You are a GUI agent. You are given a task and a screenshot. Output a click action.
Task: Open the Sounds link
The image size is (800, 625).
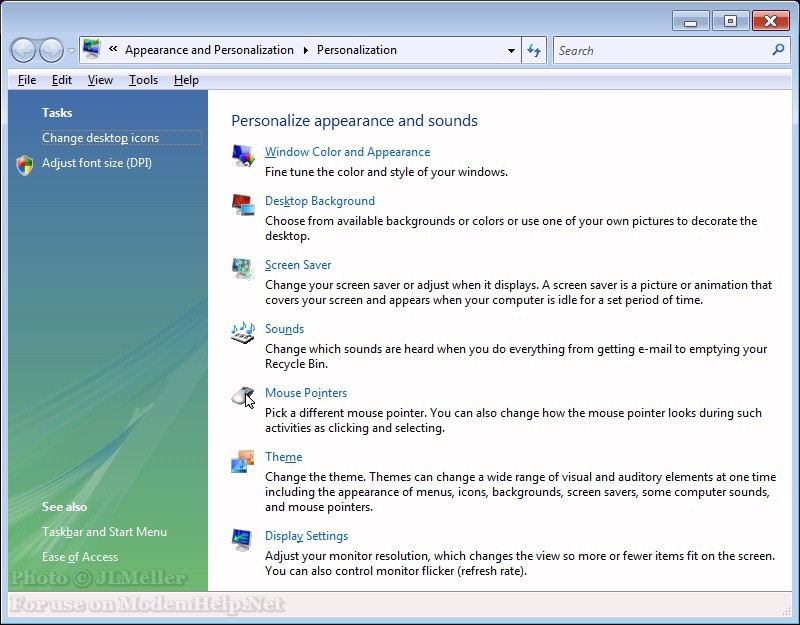(284, 329)
